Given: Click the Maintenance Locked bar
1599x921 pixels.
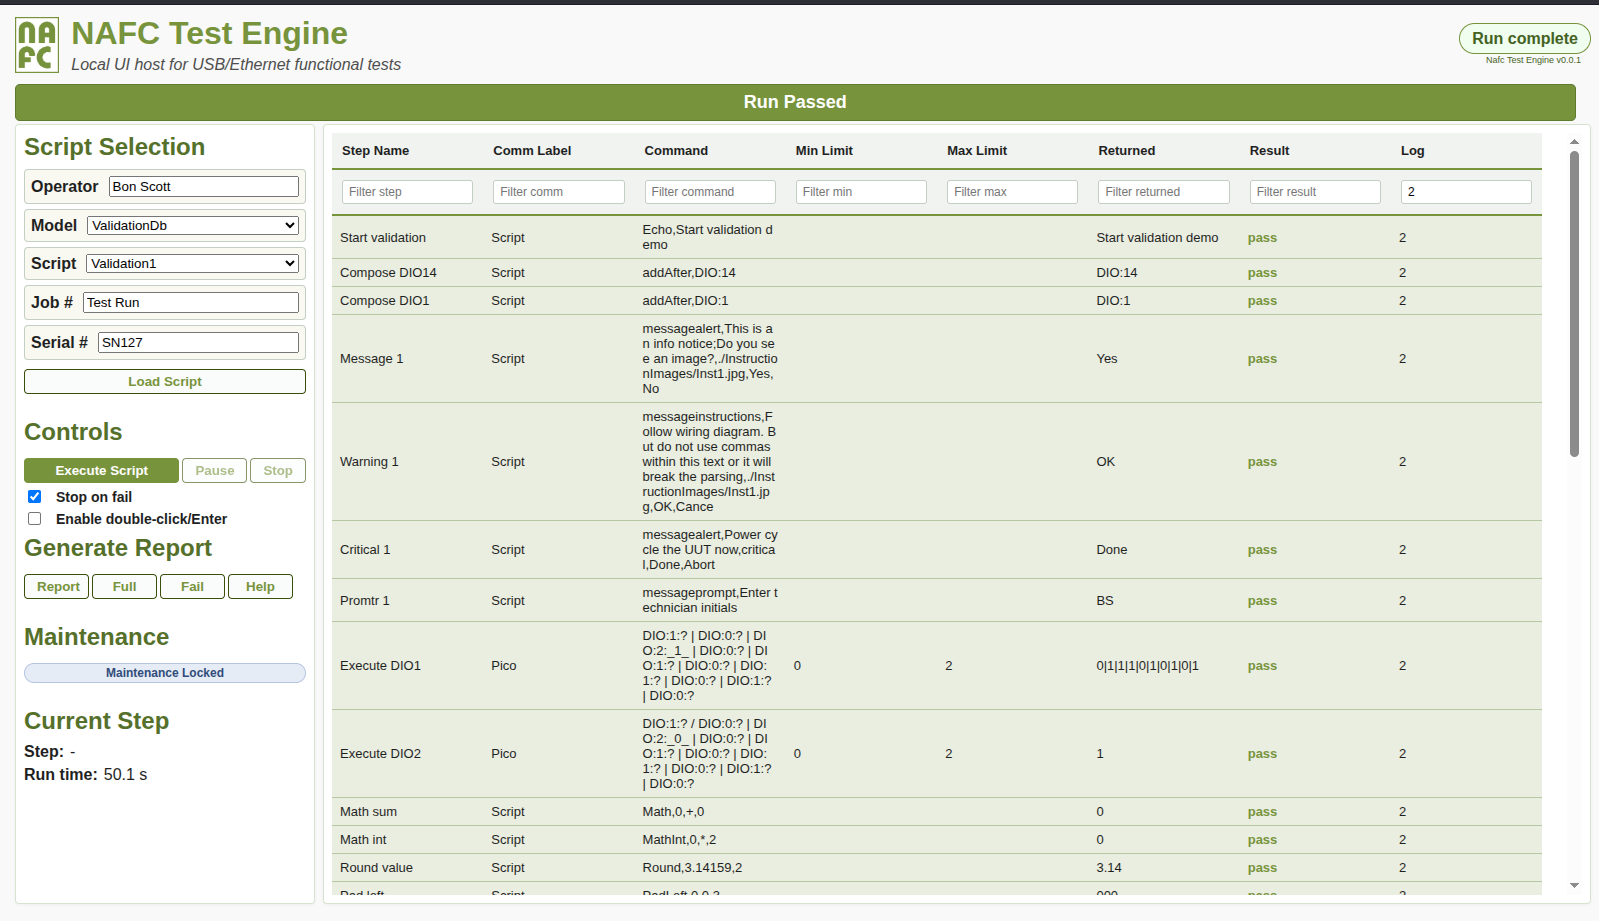Looking at the screenshot, I should (165, 673).
